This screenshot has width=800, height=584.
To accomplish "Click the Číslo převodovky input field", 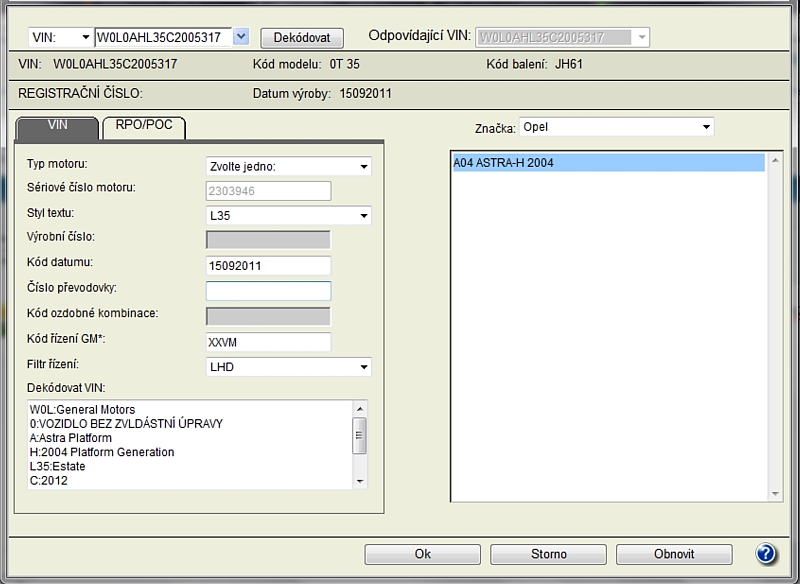I will [268, 291].
